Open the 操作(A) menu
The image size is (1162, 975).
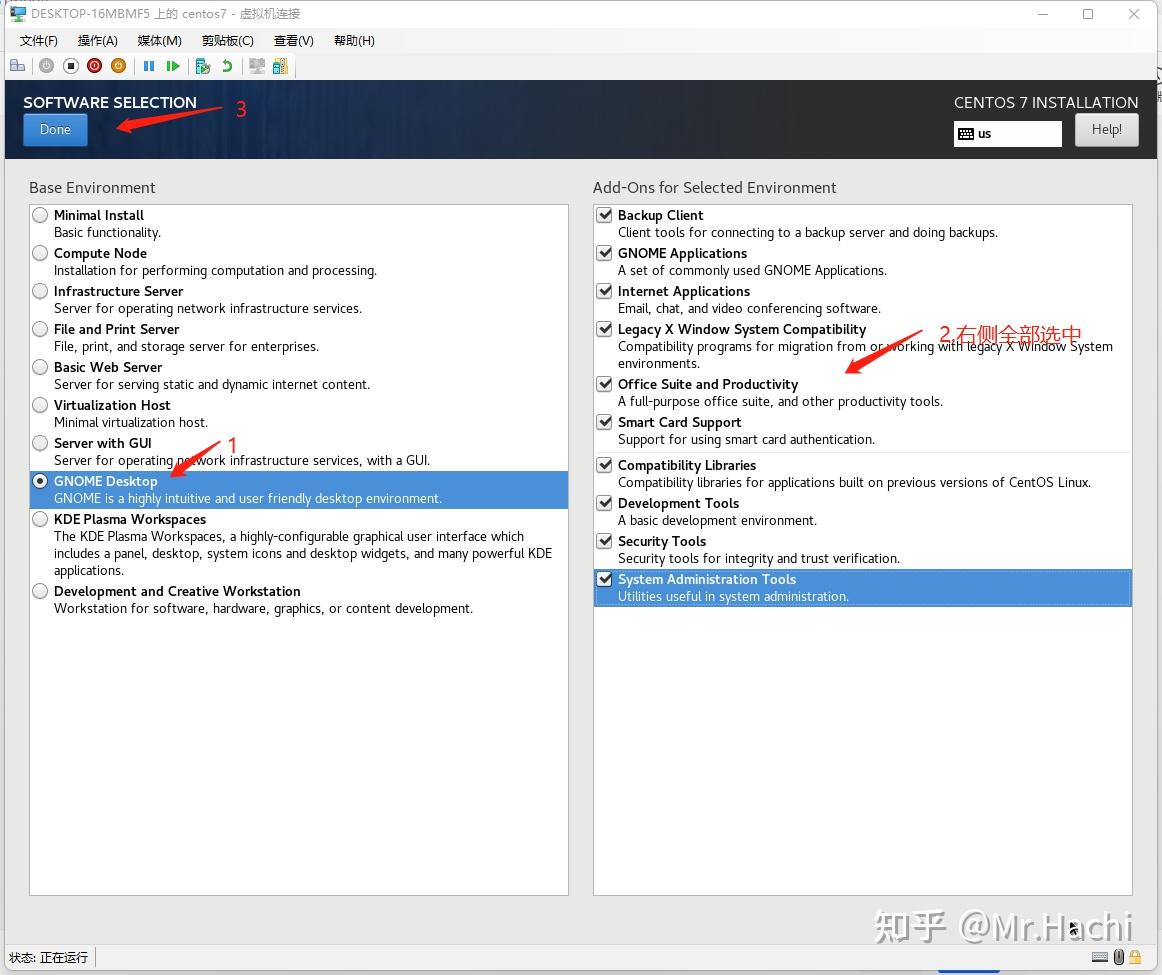point(98,41)
